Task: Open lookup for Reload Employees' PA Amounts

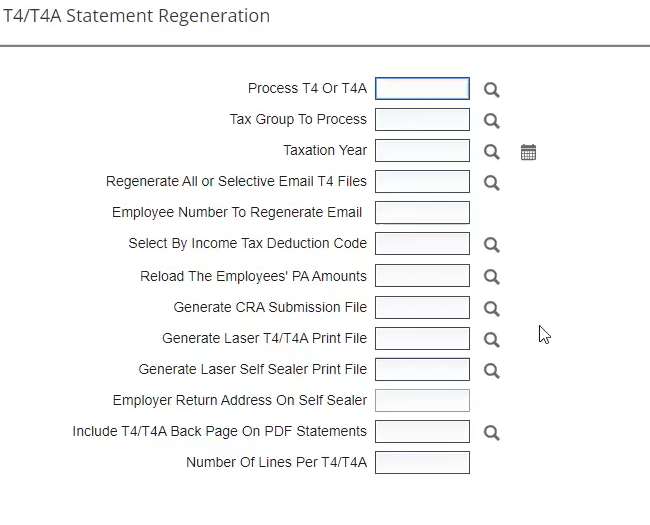Action: (491, 277)
